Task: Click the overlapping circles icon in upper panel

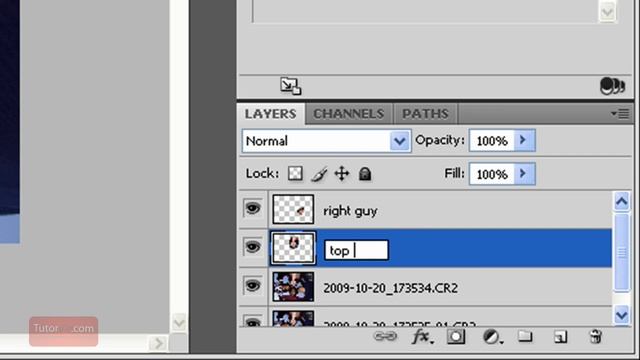Action: (612, 86)
